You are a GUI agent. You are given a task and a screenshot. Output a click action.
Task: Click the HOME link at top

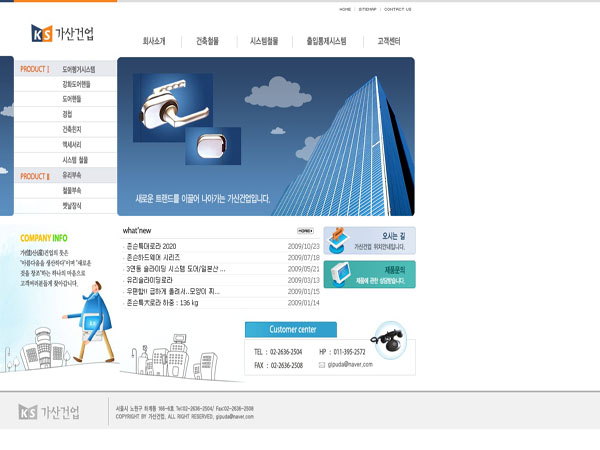click(x=345, y=9)
